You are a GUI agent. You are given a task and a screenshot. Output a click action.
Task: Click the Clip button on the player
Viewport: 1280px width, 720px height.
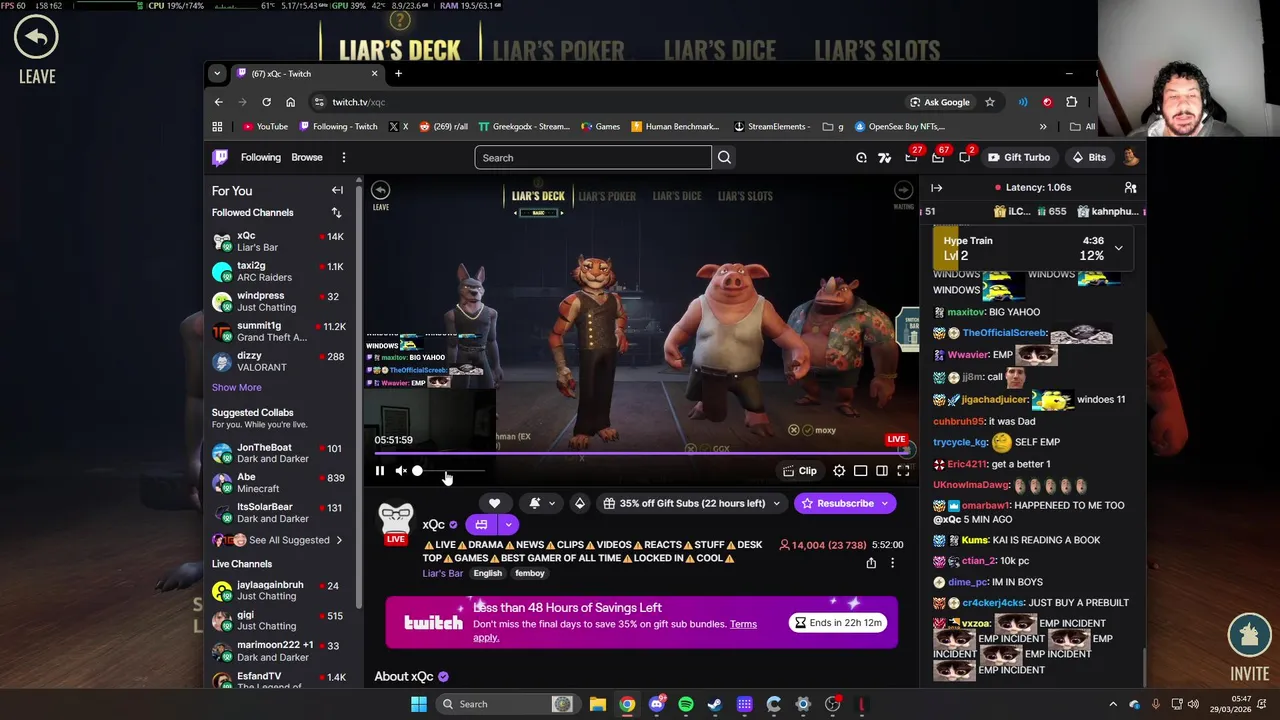point(799,471)
